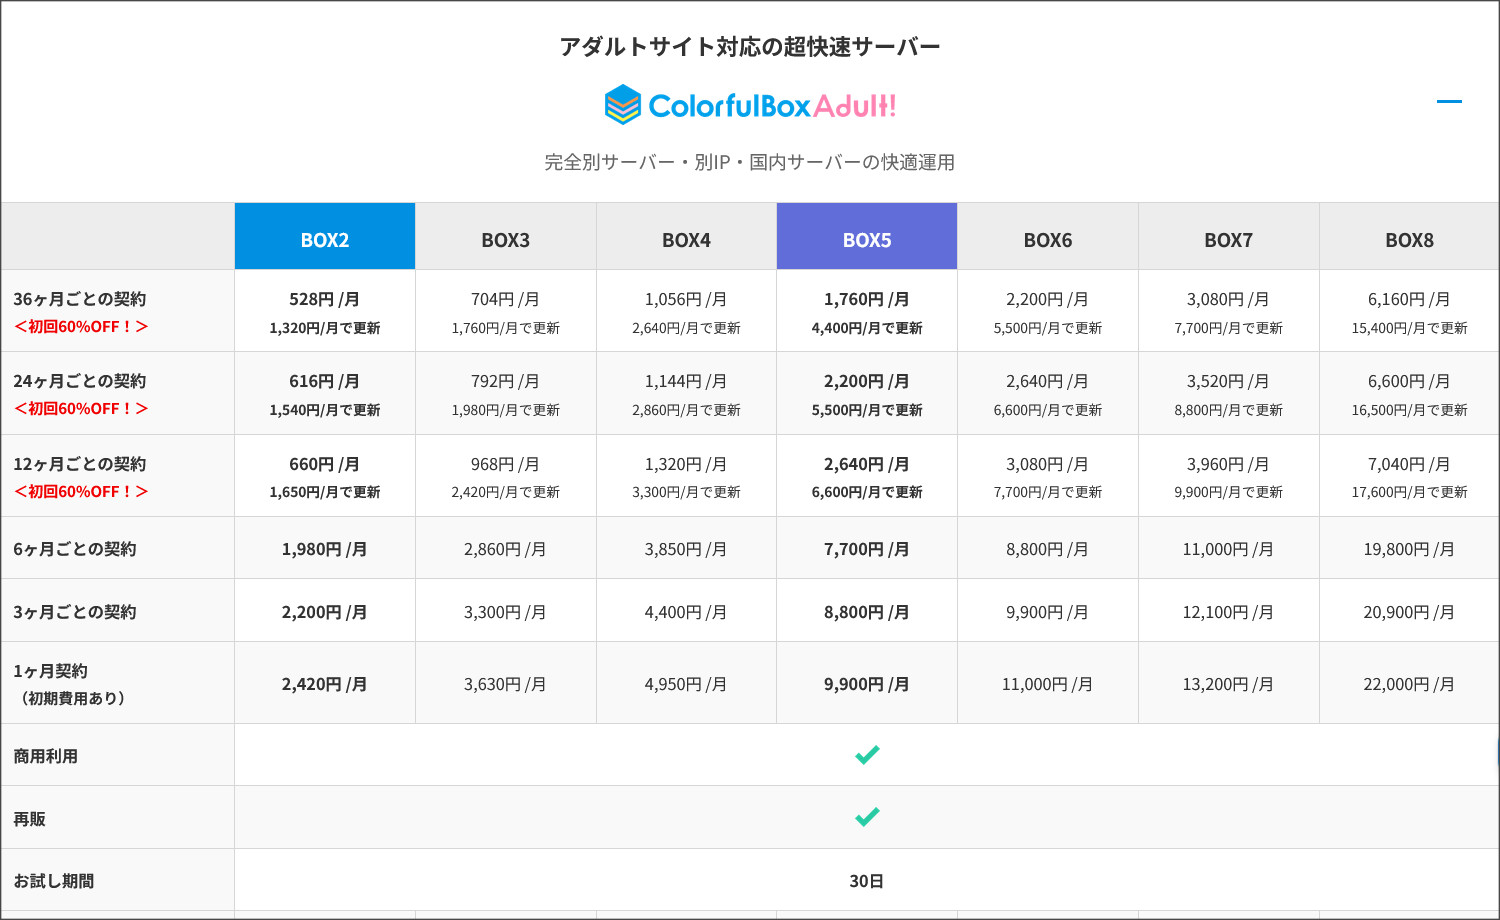
Task: Click the アダルトサイト対応の超快速サーバー heading
Action: 750,45
